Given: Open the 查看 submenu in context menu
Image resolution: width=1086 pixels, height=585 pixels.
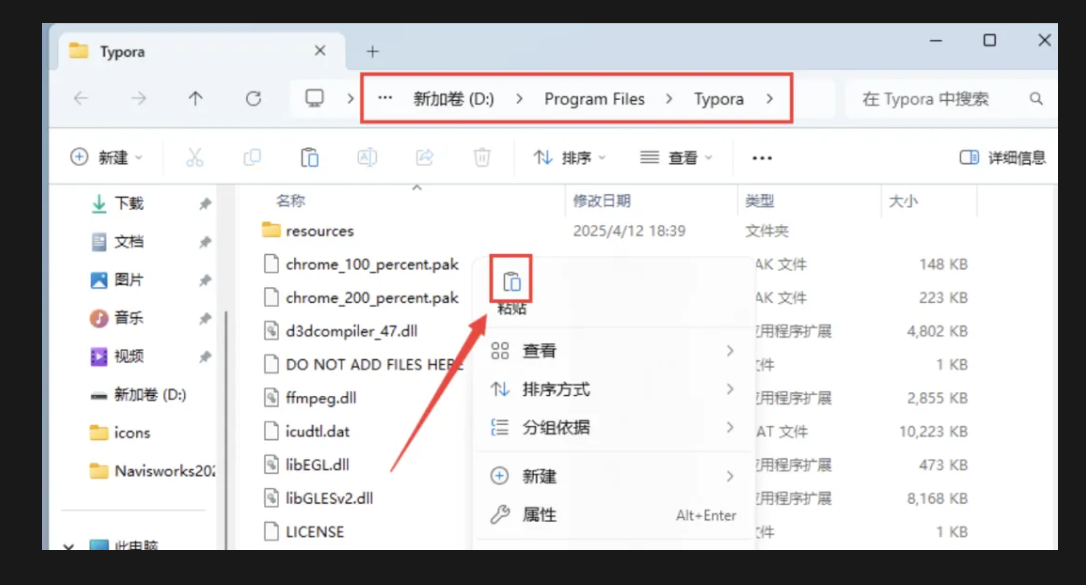Looking at the screenshot, I should [x=613, y=351].
